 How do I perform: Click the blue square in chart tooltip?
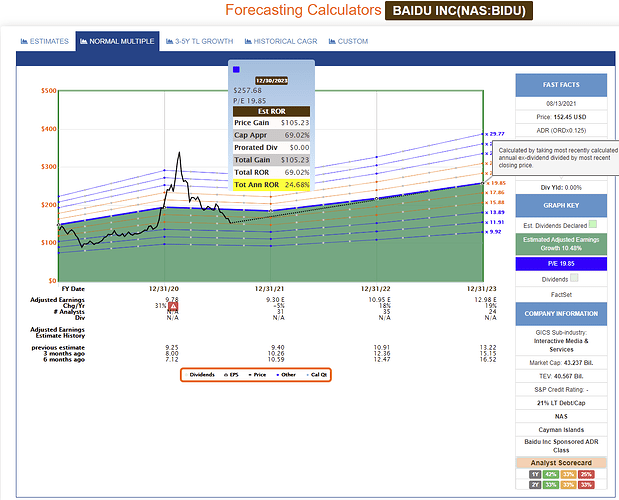point(236,69)
